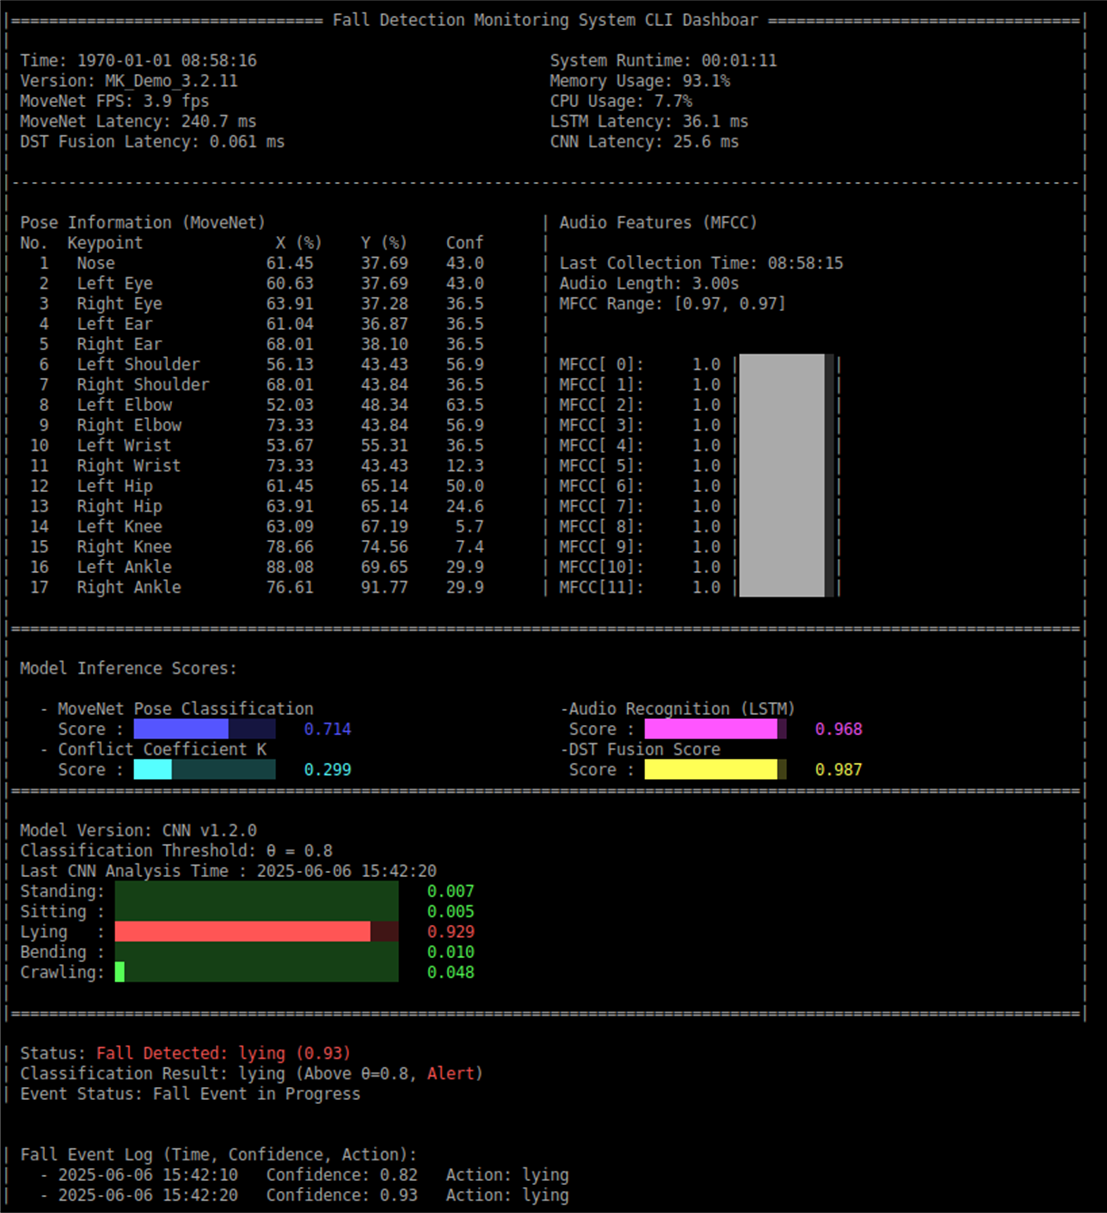
Task: Click the conflict coefficient value '0.299'
Action: (x=328, y=769)
